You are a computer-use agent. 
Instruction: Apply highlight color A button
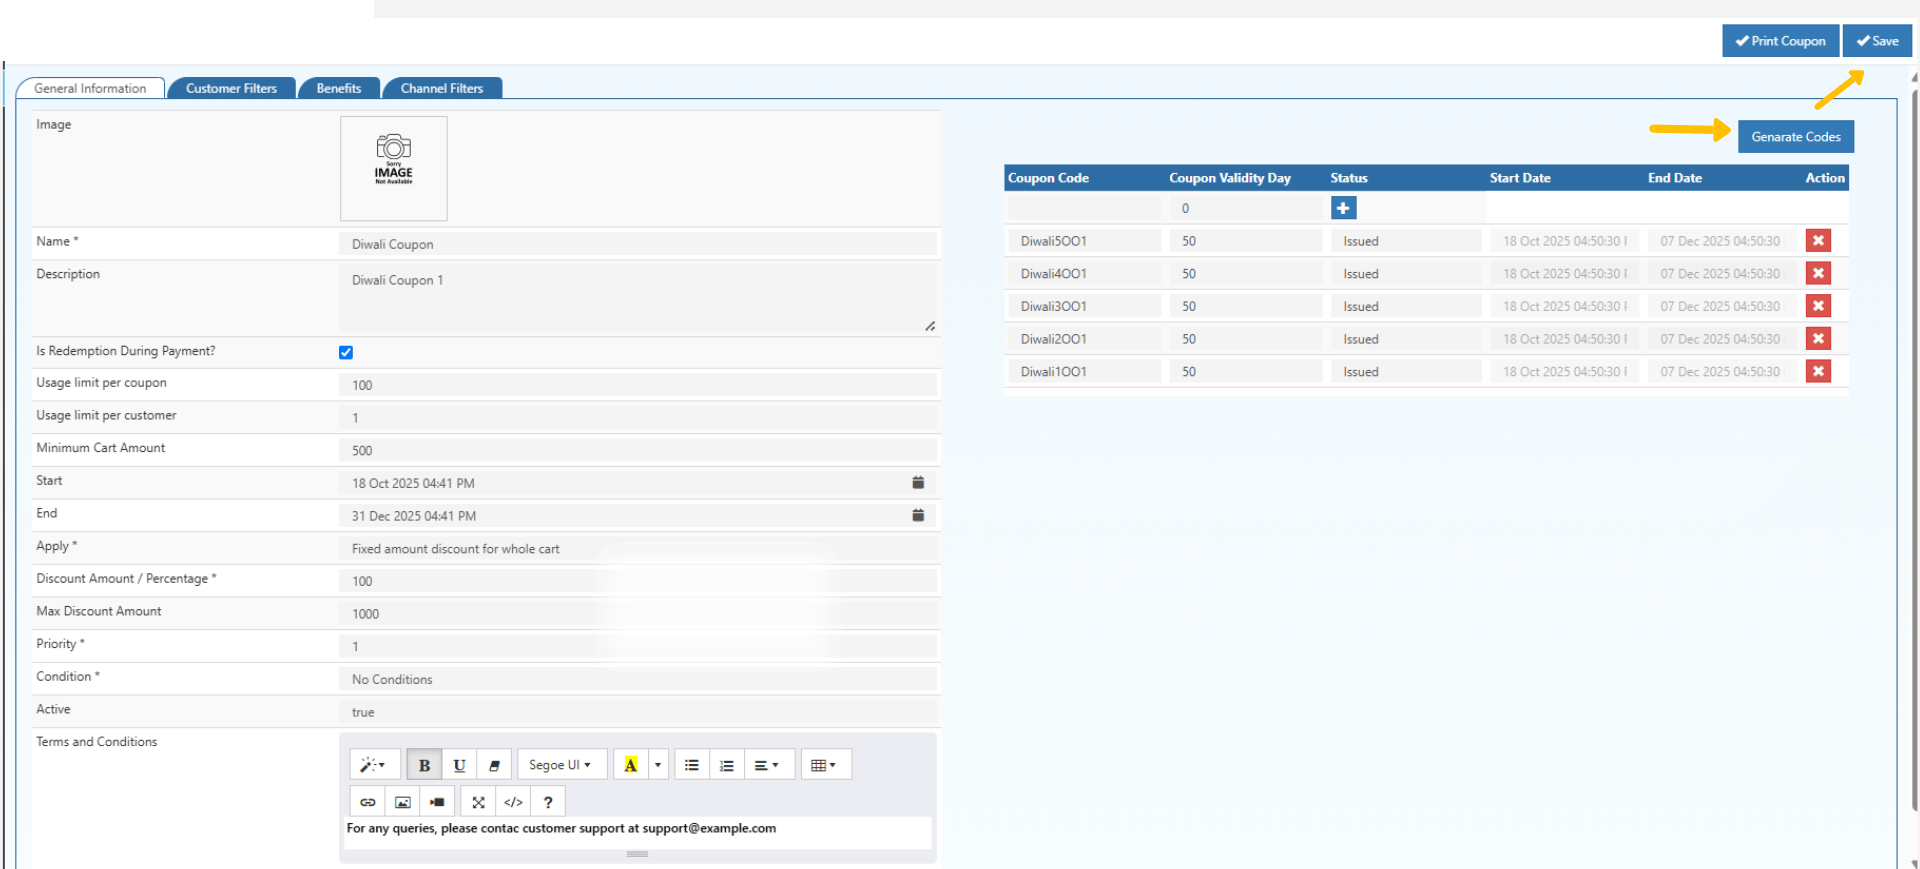[x=631, y=765]
